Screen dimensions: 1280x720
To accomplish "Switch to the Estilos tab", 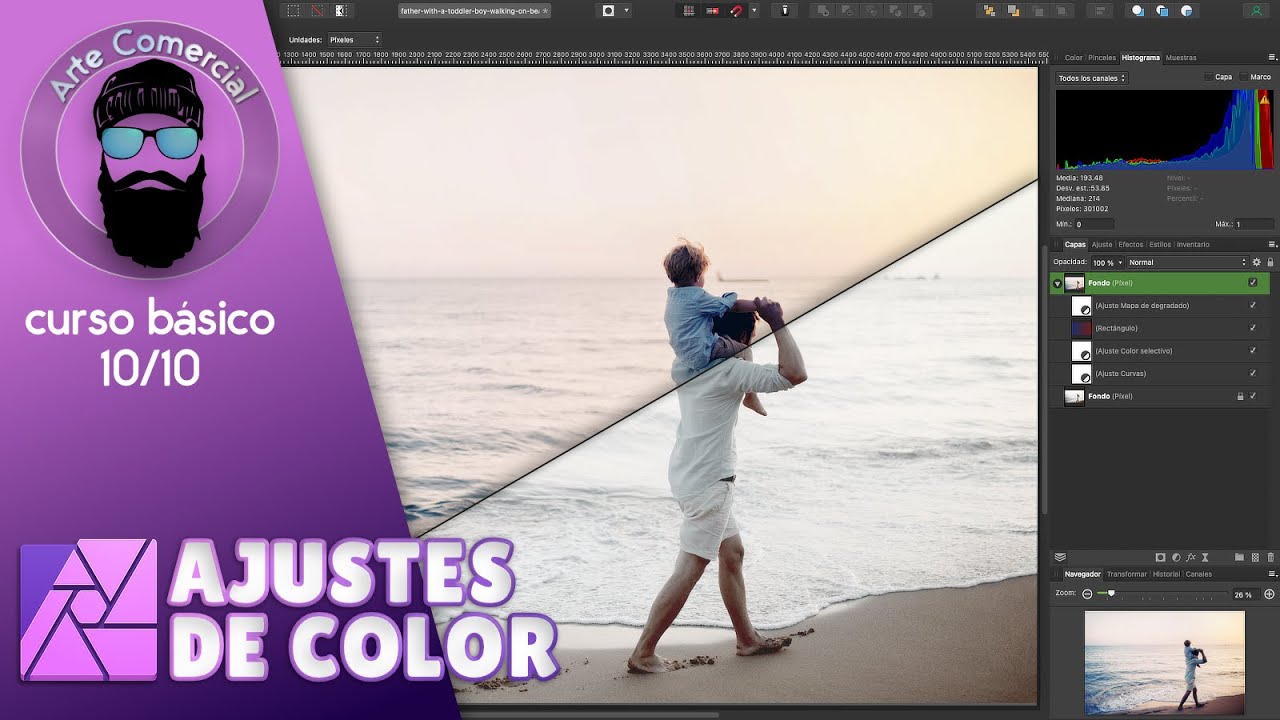I will click(x=1160, y=244).
